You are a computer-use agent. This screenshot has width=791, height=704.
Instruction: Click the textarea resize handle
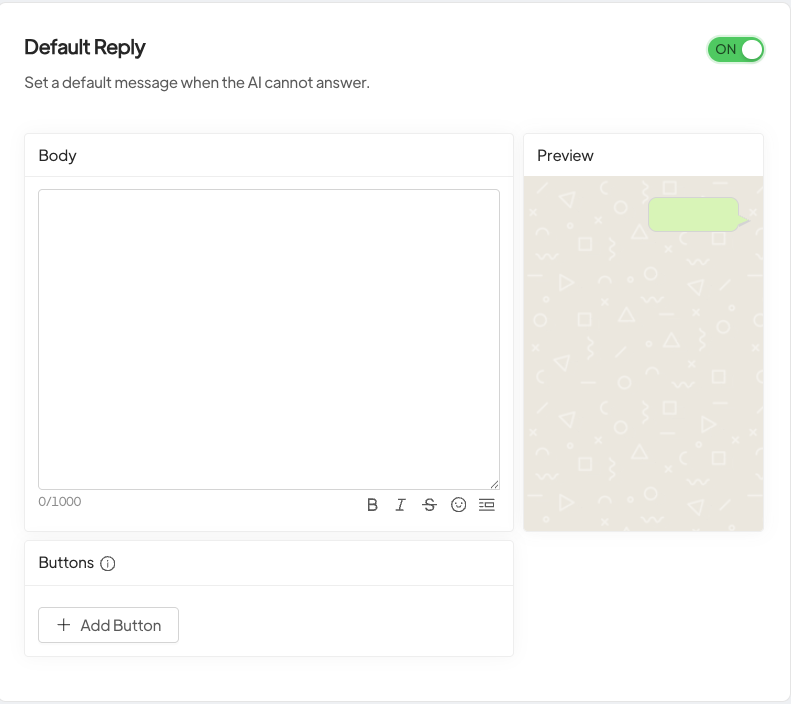(494, 484)
